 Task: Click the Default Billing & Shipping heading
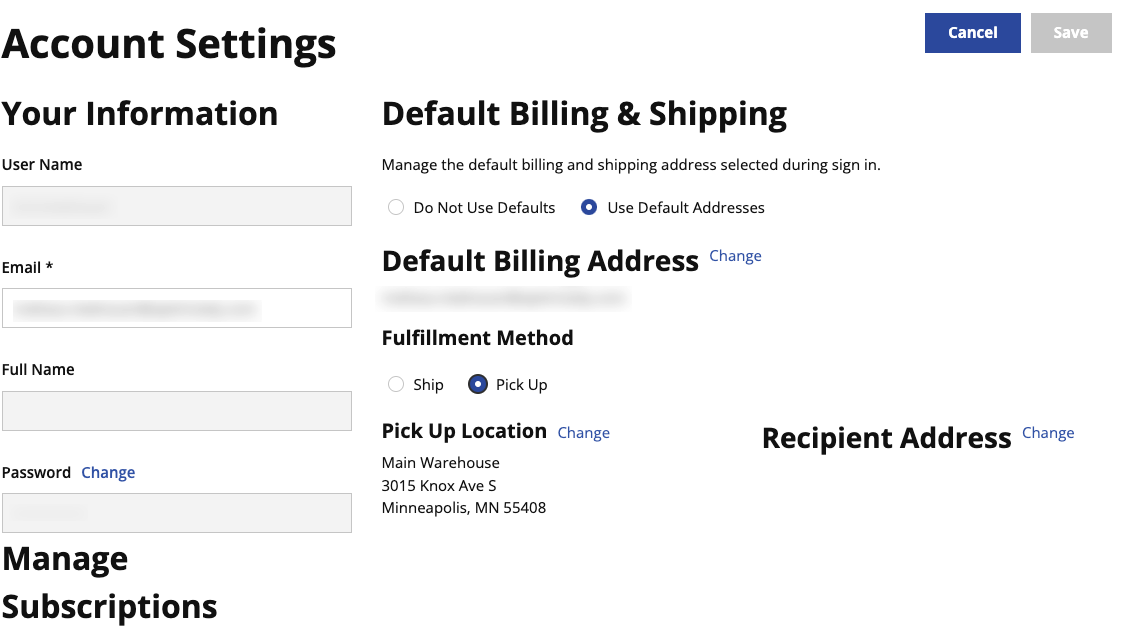pyautogui.click(x=584, y=113)
